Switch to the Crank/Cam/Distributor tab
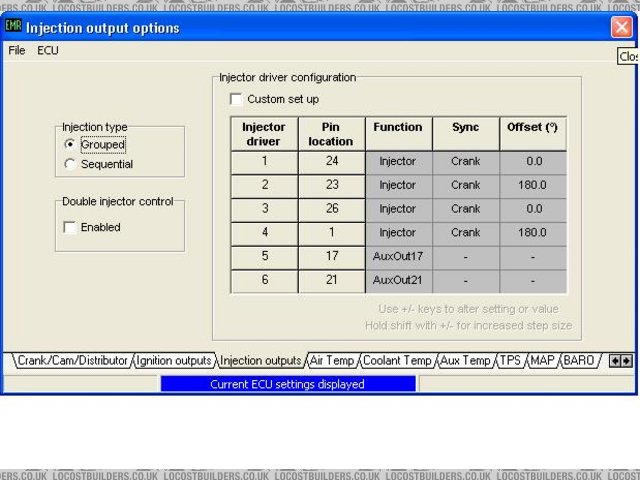This screenshot has width=640, height=480. [x=73, y=361]
